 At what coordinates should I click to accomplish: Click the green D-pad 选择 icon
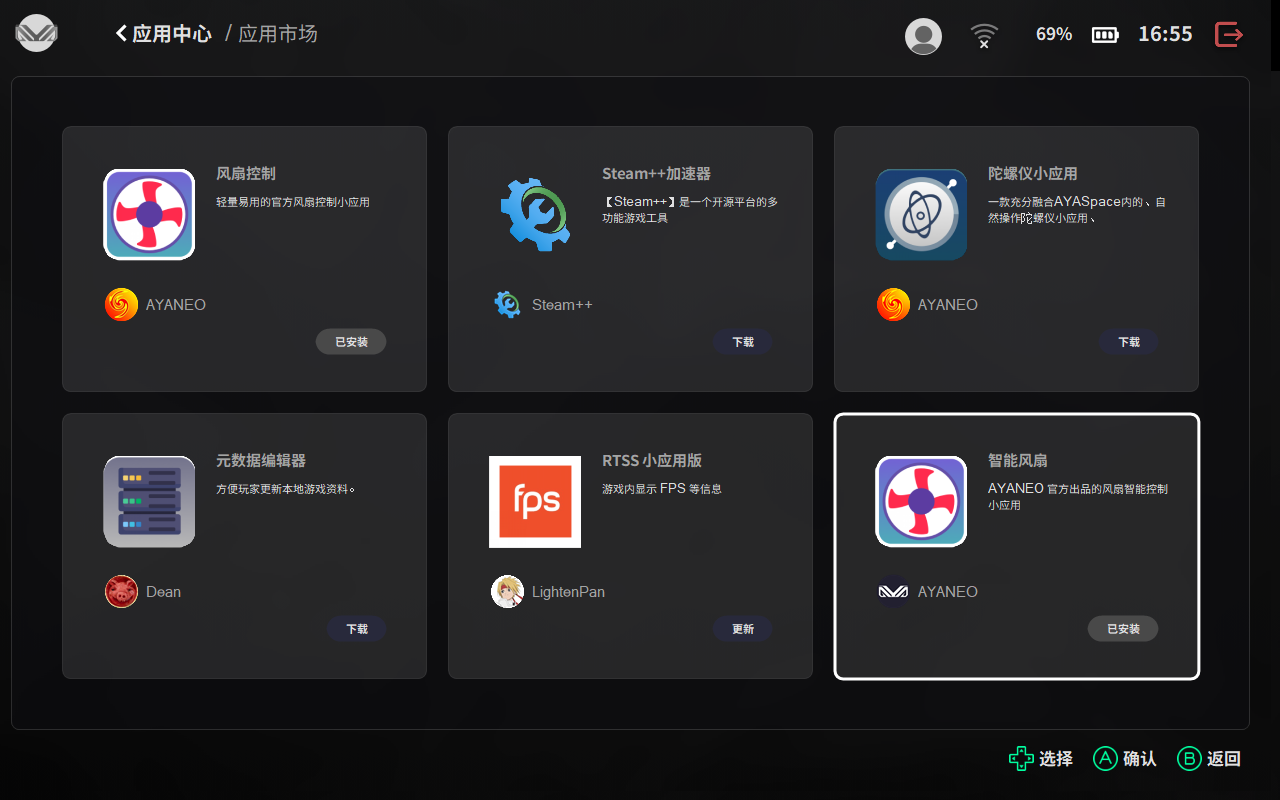click(1021, 759)
